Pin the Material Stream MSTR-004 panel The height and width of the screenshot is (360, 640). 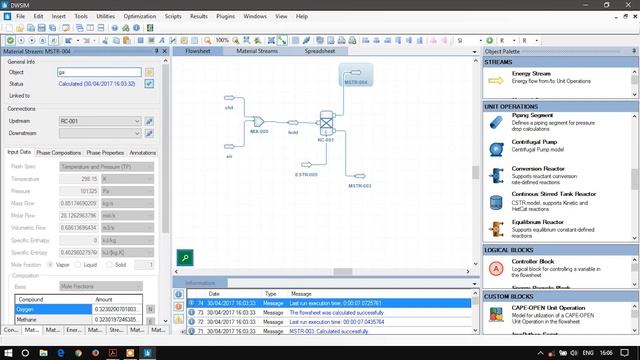(157, 51)
